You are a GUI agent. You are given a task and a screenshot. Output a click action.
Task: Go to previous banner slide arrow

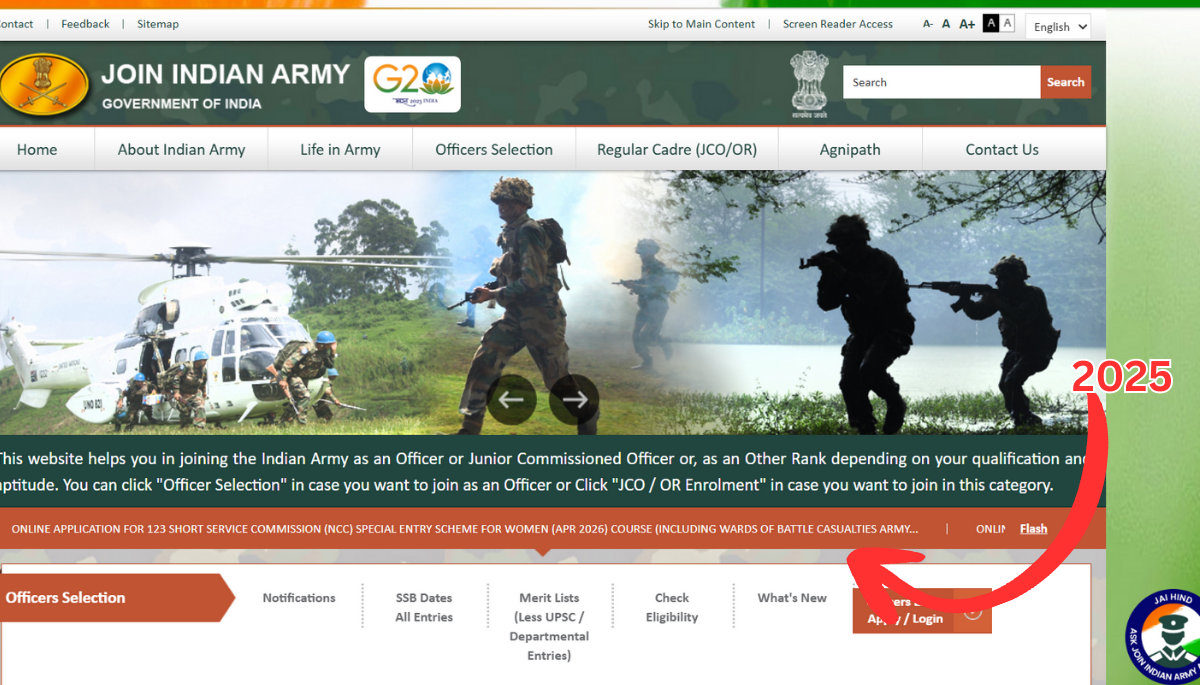(512, 400)
